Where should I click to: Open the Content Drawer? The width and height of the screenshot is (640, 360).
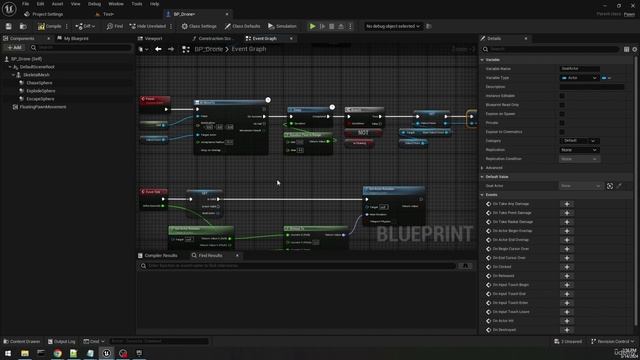click(x=22, y=341)
